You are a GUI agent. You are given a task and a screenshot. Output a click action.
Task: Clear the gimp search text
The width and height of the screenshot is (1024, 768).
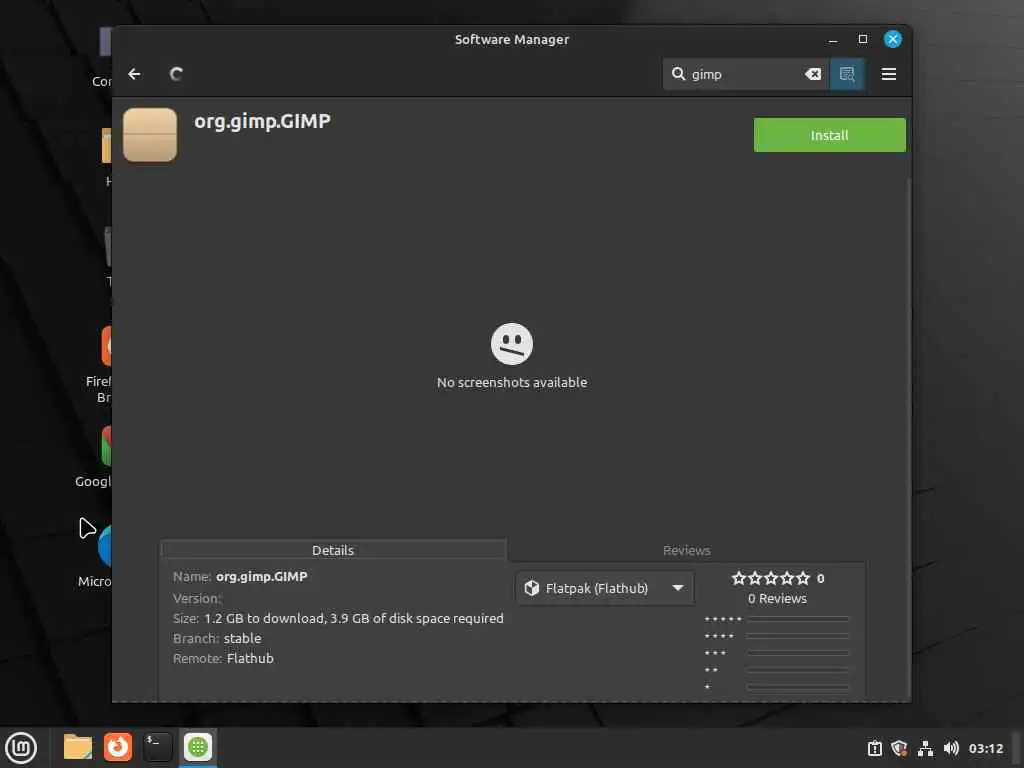coord(813,74)
